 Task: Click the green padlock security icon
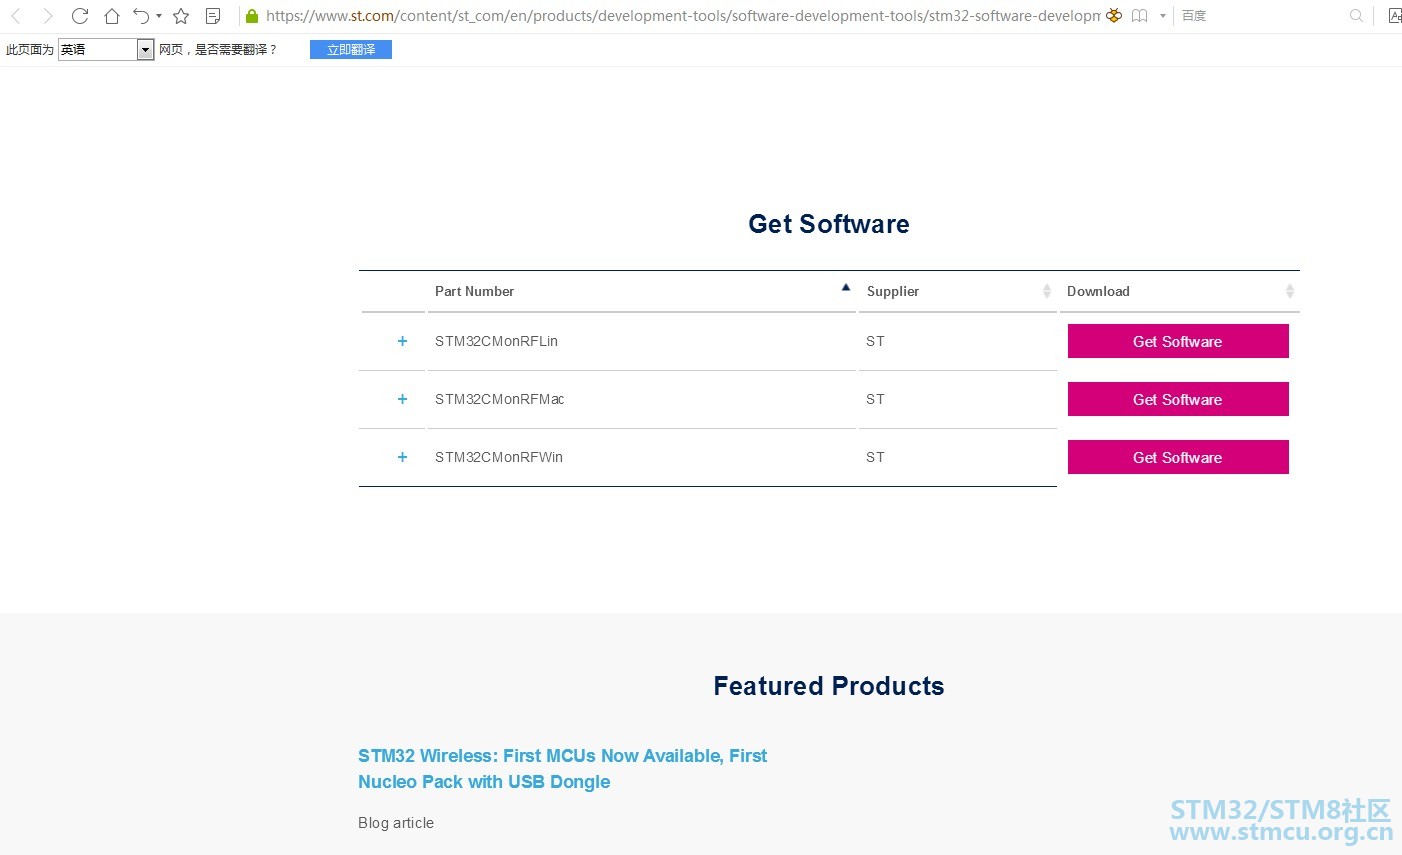click(252, 16)
